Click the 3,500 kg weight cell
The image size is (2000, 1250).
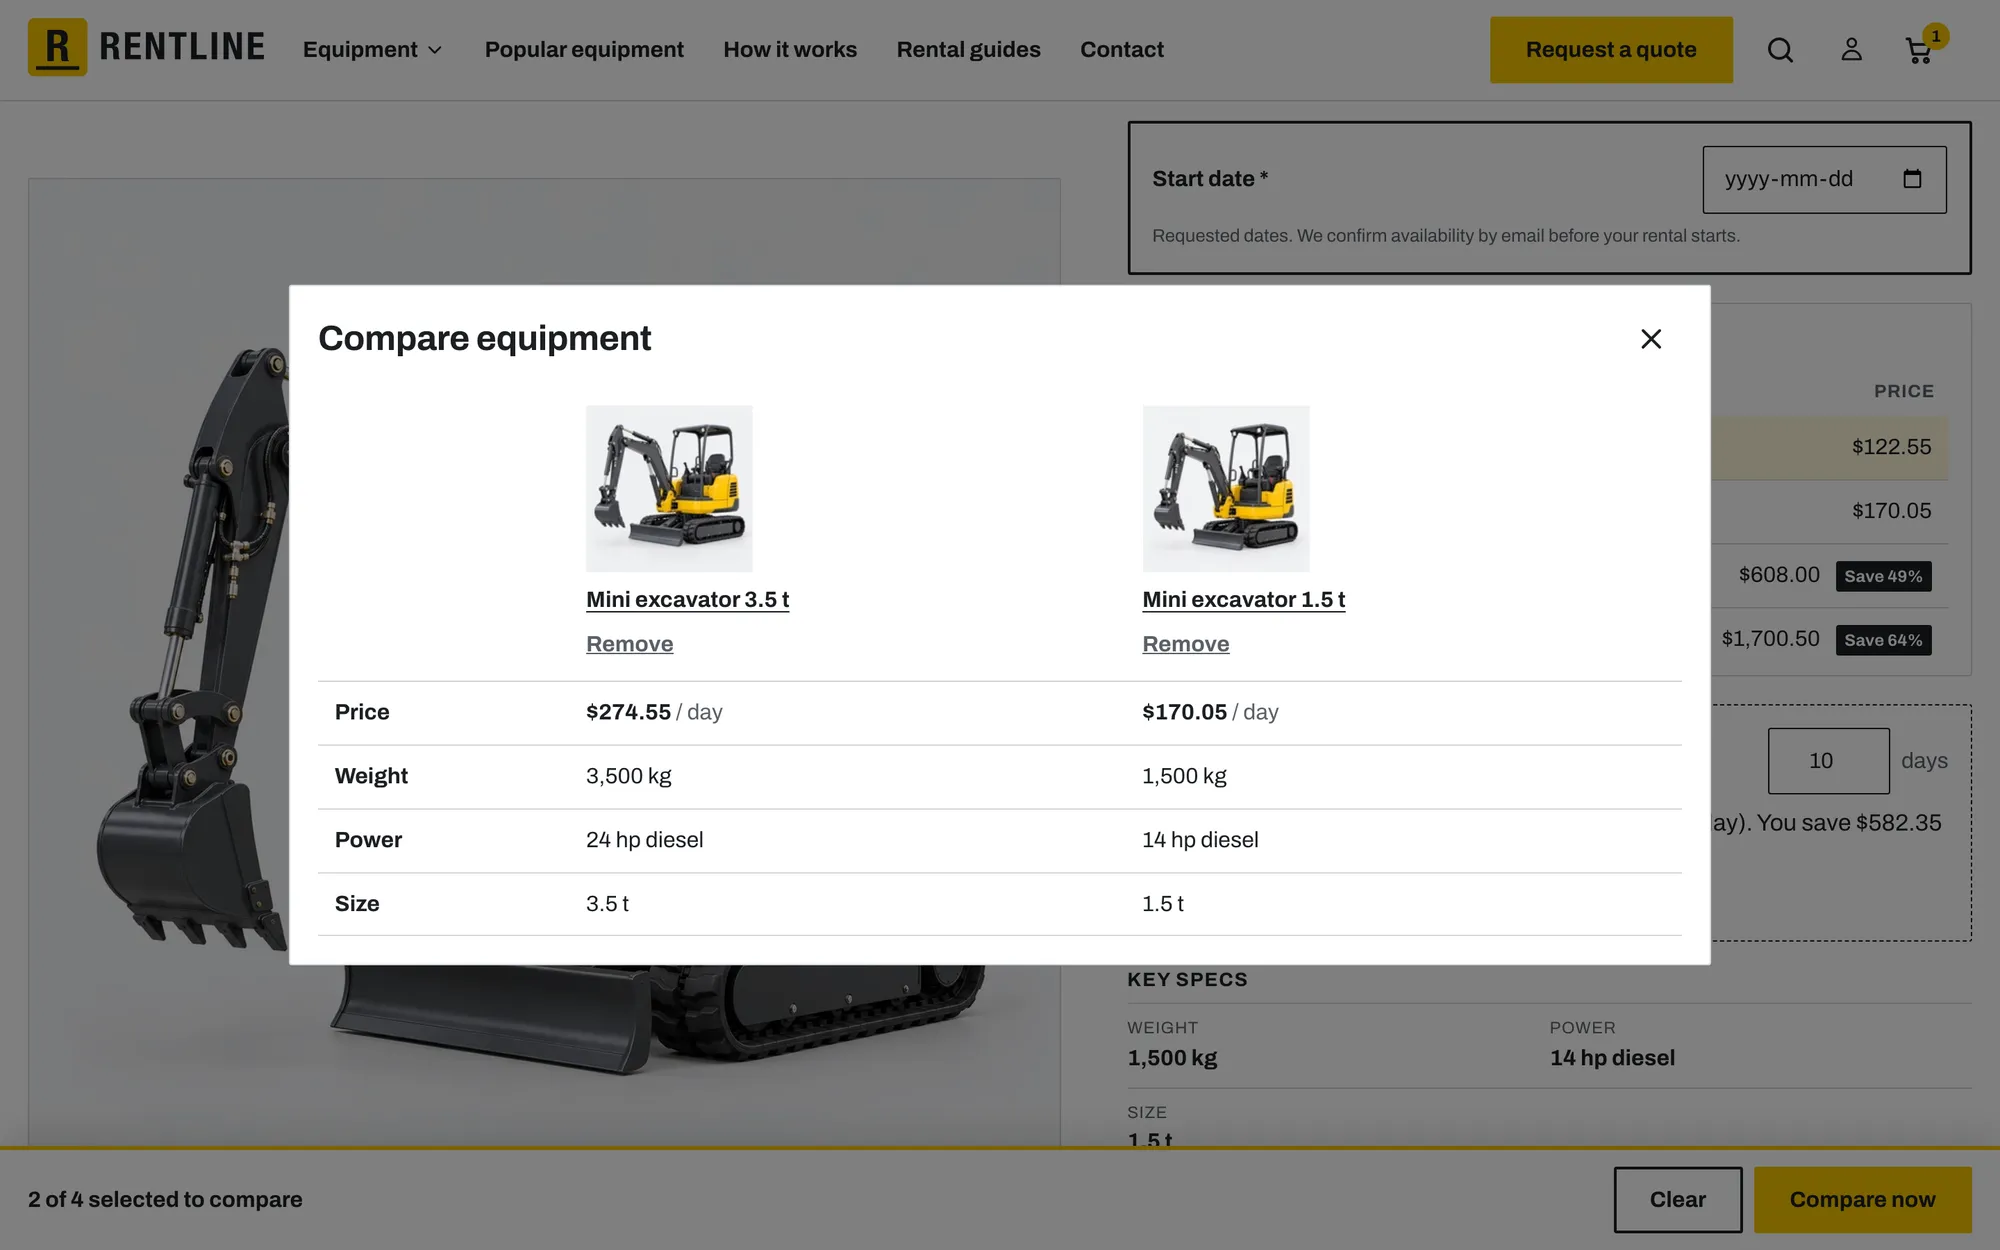point(628,776)
